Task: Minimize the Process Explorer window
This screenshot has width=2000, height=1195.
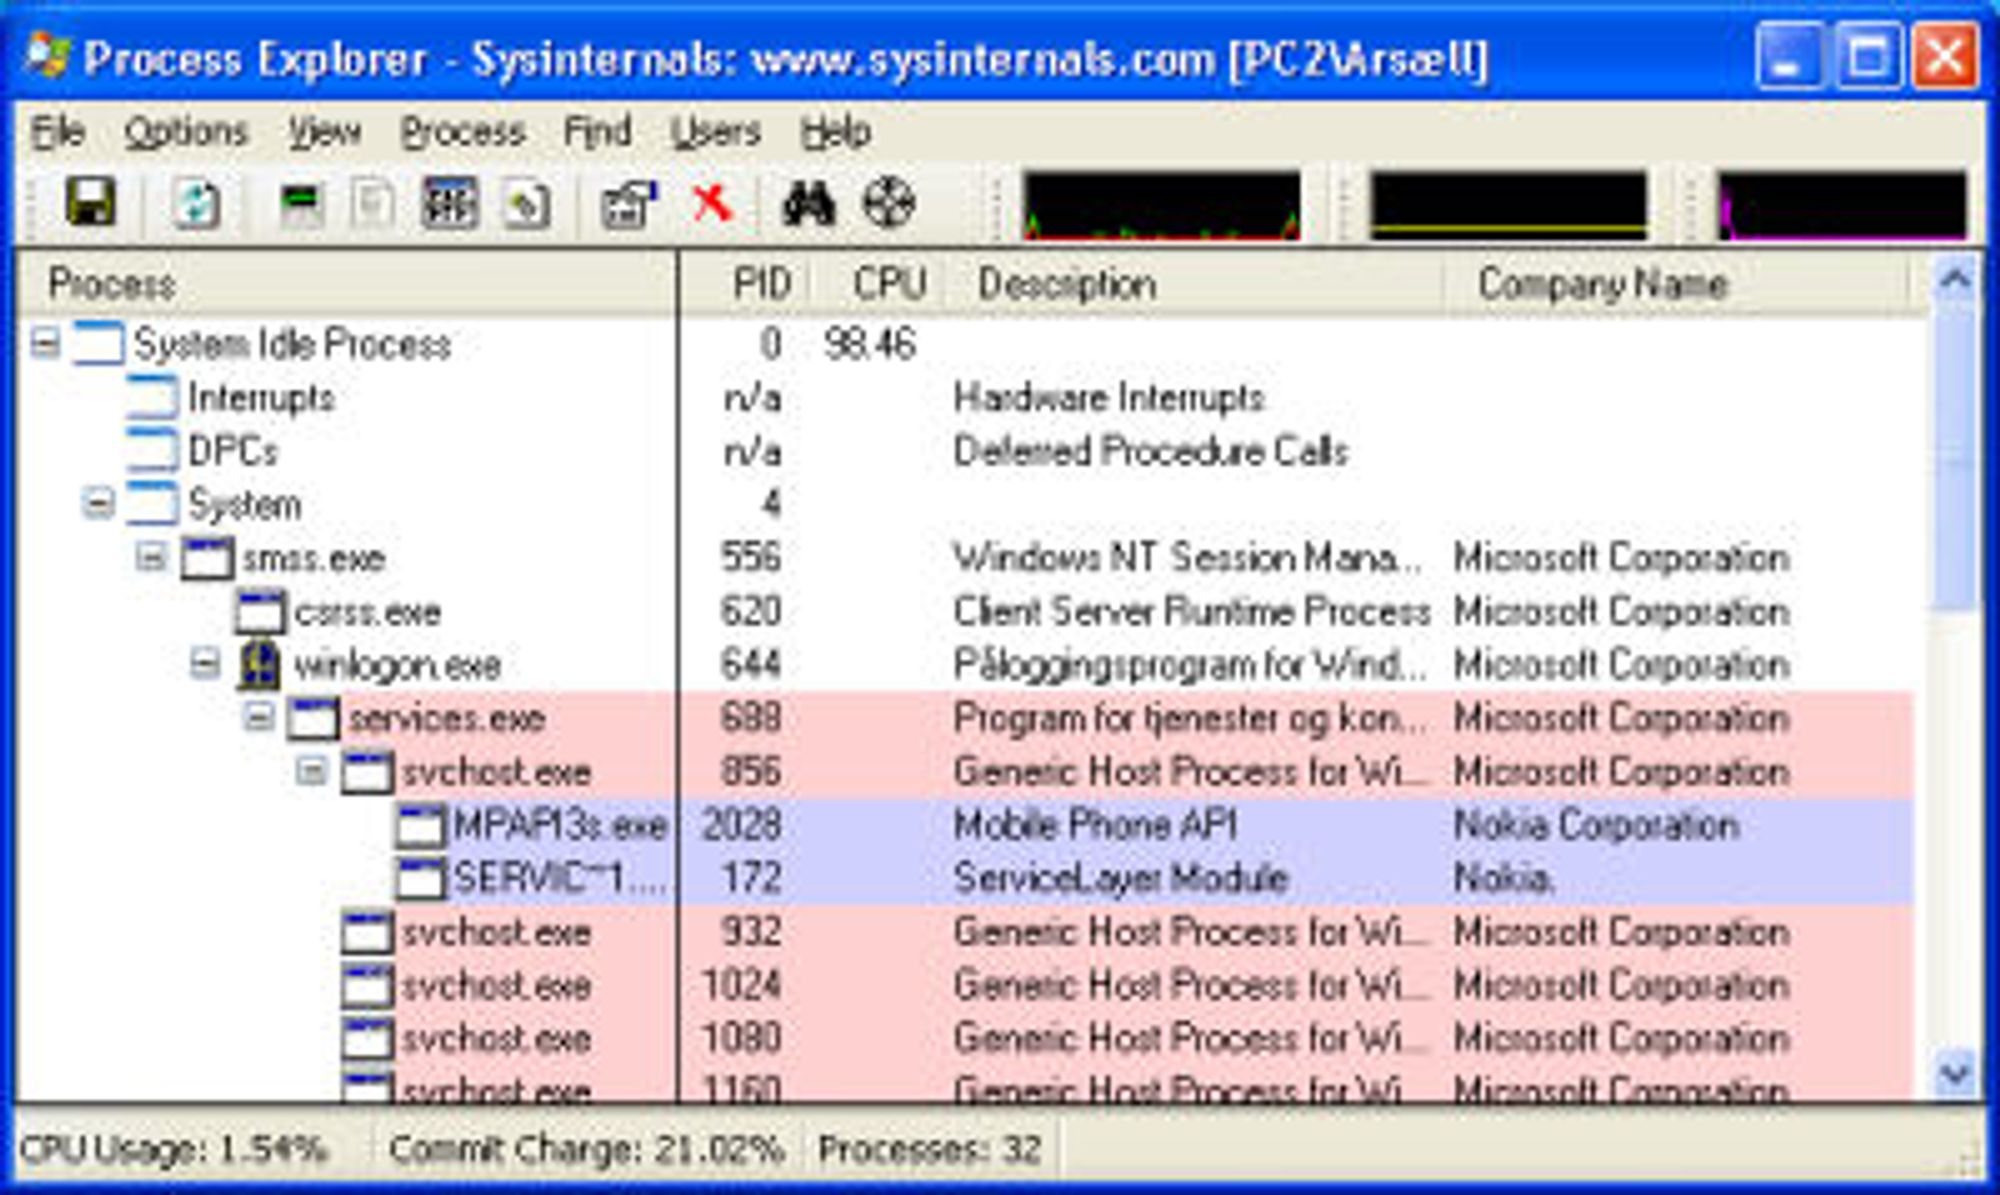Action: (x=1789, y=57)
